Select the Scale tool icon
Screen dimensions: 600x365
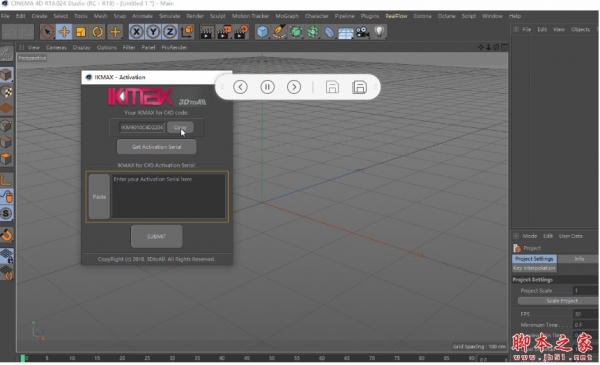click(x=81, y=32)
